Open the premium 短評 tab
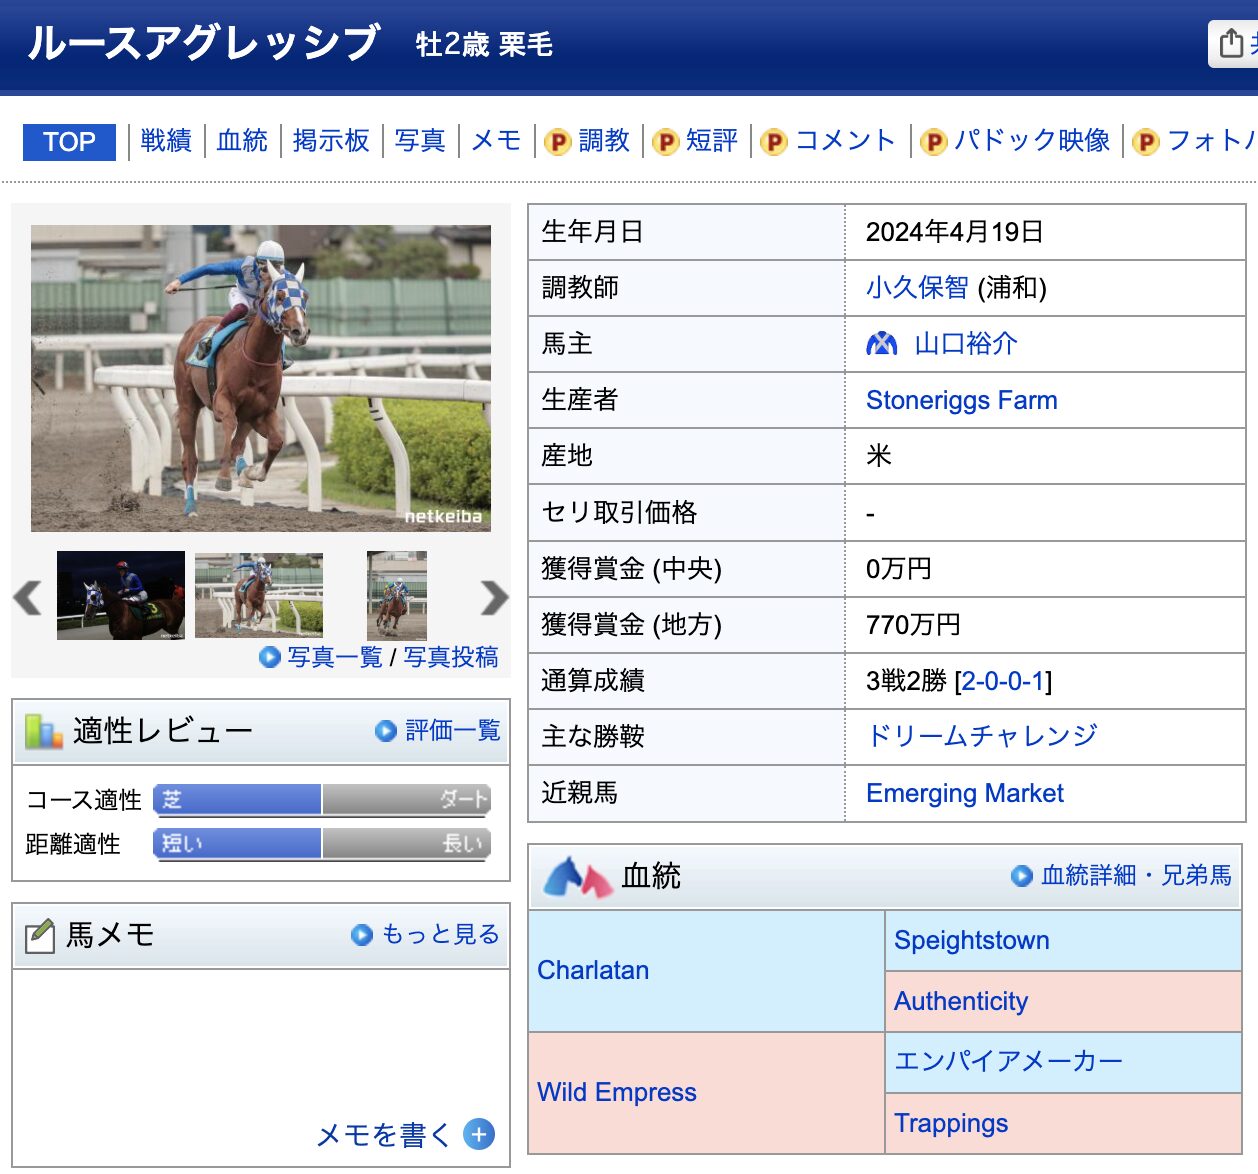The image size is (1258, 1174). (712, 141)
